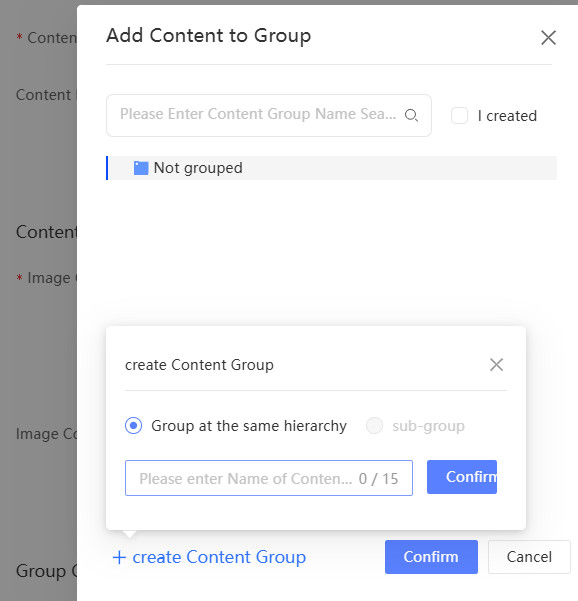Viewport: 578px width, 601px height.
Task: Click the search magnifier icon
Action: (x=411, y=115)
